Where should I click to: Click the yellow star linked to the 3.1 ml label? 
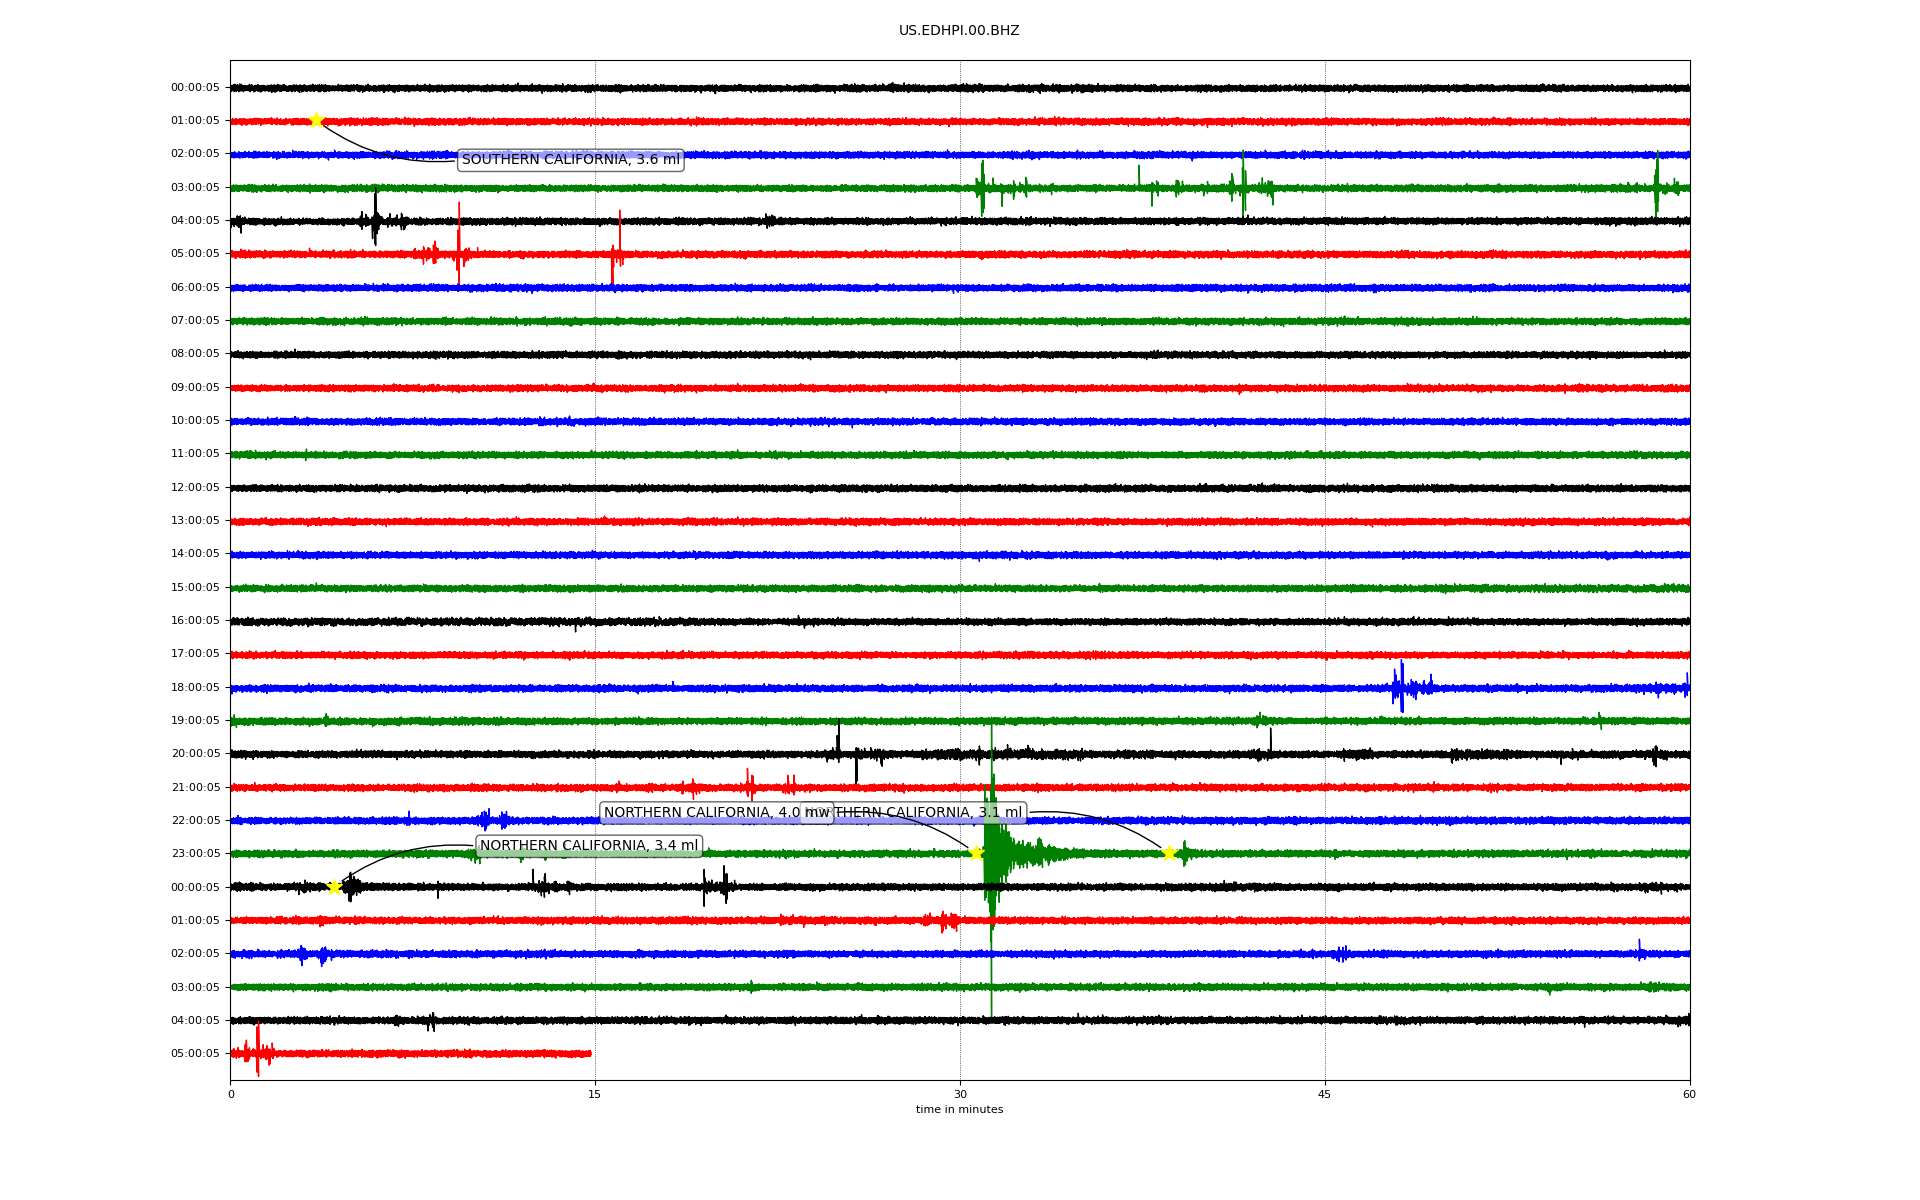tap(1168, 853)
